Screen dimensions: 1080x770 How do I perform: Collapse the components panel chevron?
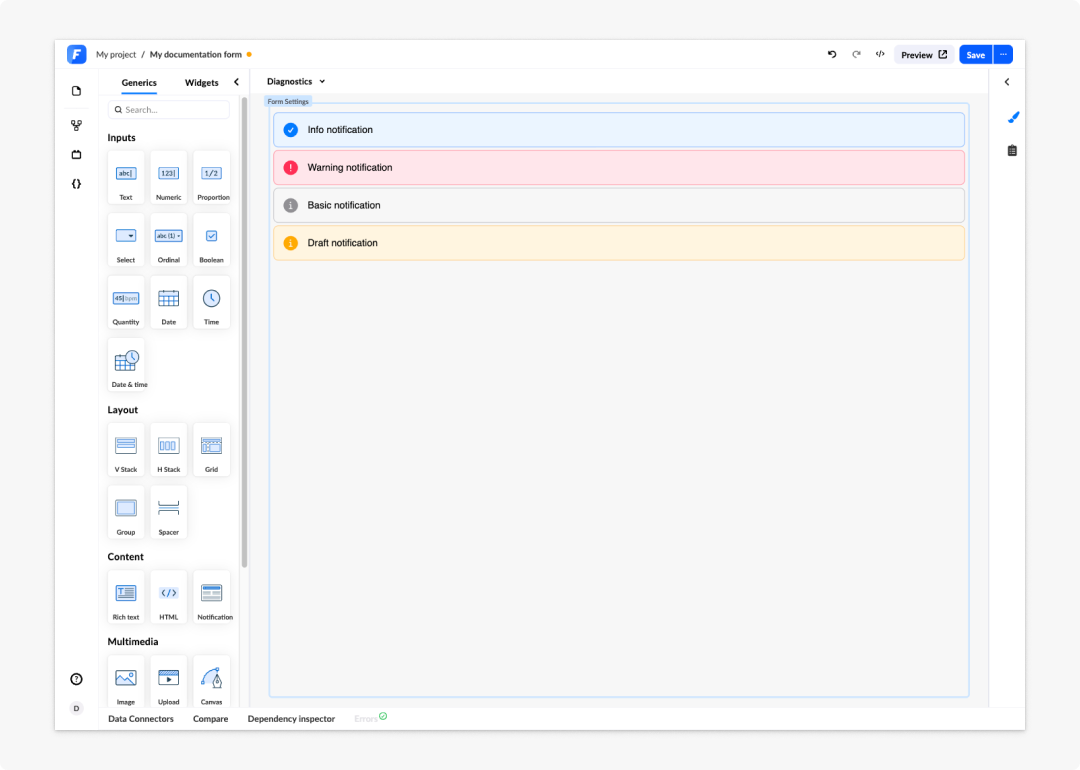236,82
